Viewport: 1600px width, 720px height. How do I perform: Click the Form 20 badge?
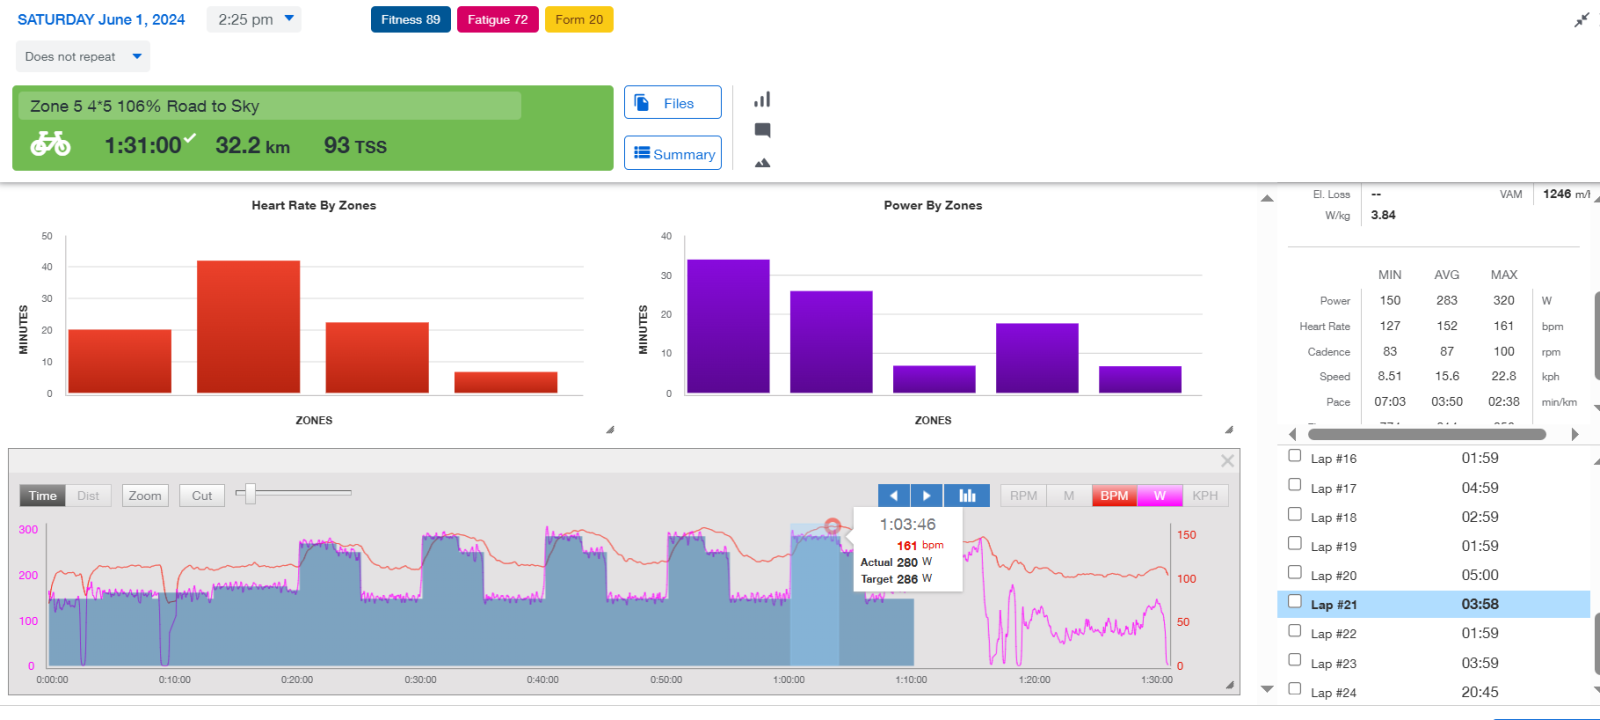pos(579,19)
